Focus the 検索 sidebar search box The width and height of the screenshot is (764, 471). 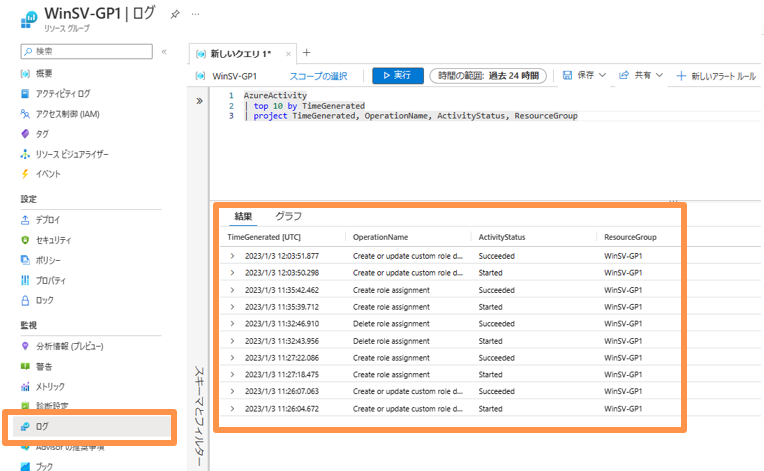coord(87,52)
